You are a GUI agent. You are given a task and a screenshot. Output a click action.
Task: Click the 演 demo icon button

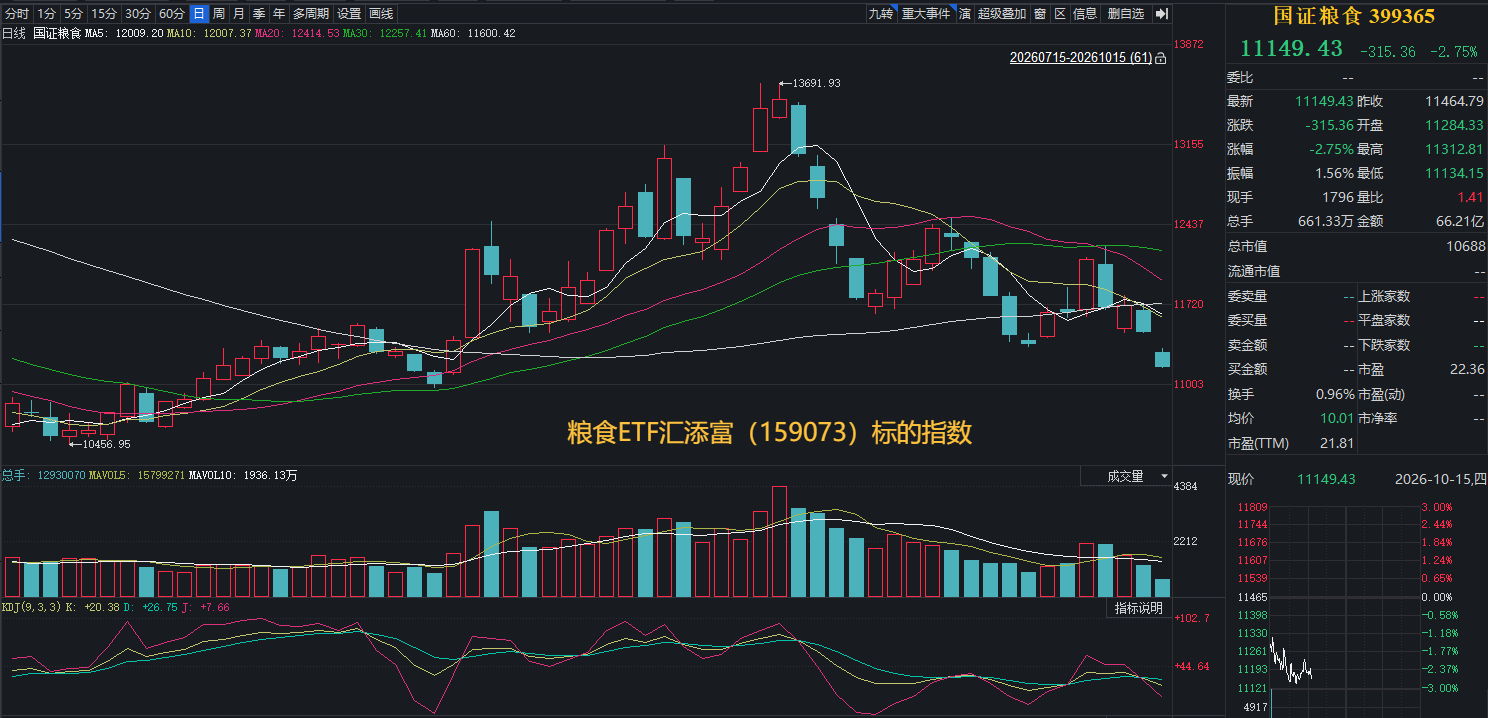coord(965,14)
